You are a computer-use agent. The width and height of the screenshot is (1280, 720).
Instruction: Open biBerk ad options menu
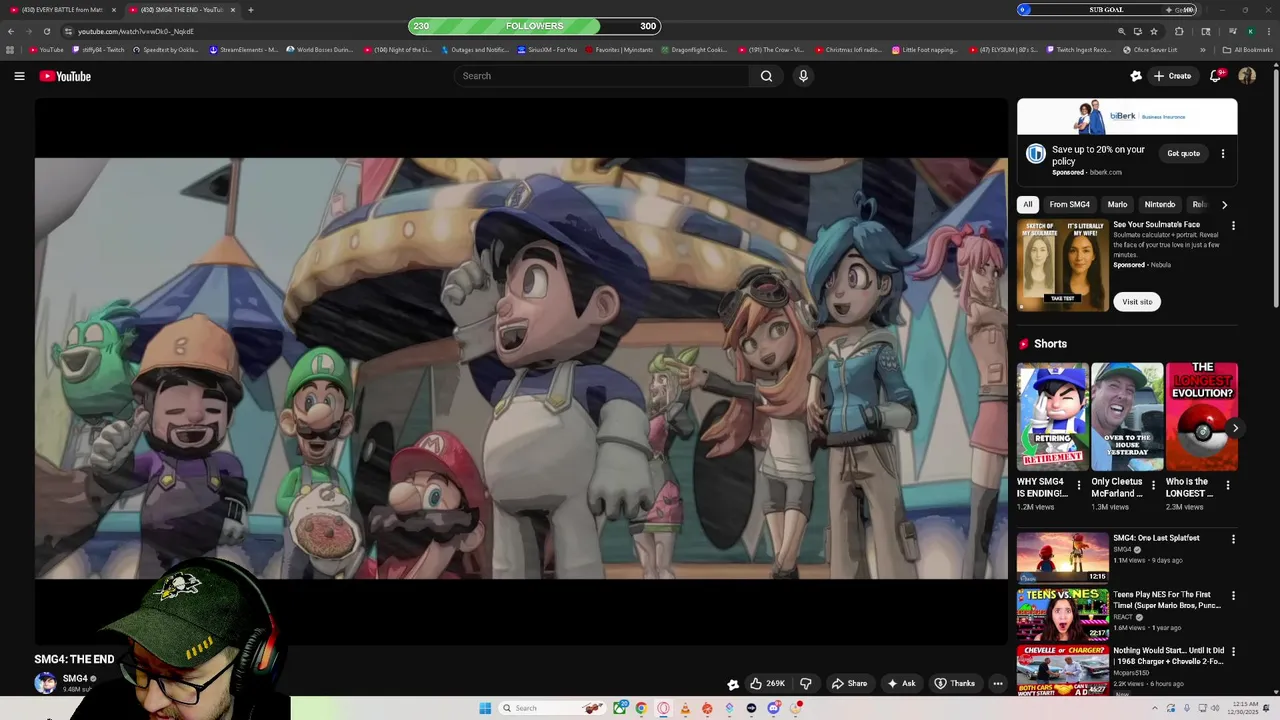(1222, 153)
